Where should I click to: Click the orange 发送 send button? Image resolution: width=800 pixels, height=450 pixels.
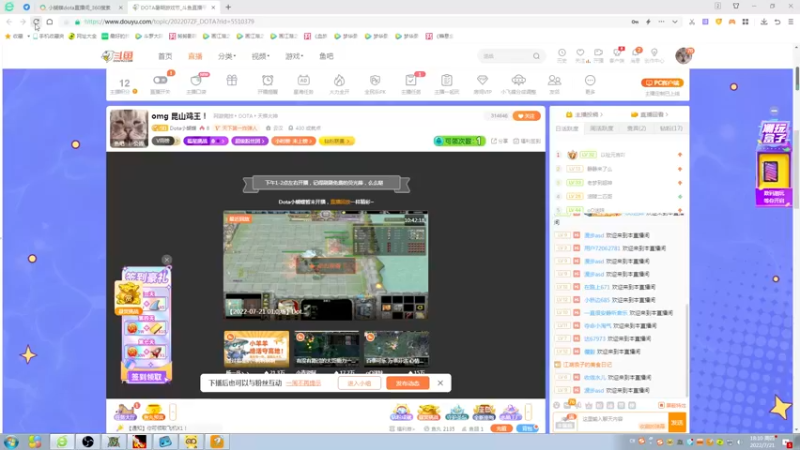coord(677,422)
